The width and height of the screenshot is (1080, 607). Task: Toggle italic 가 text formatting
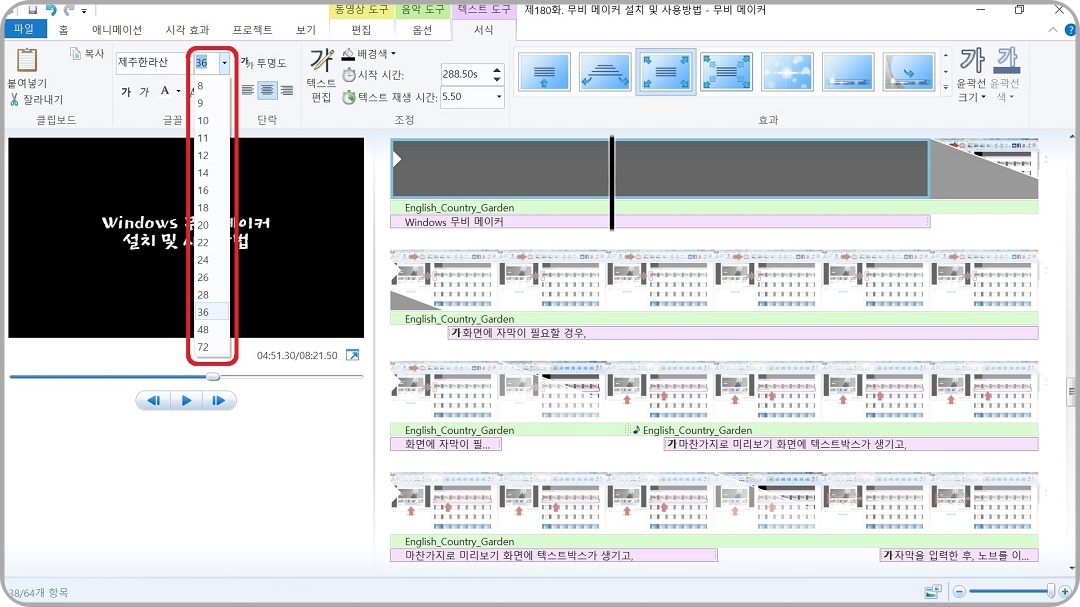(x=144, y=91)
